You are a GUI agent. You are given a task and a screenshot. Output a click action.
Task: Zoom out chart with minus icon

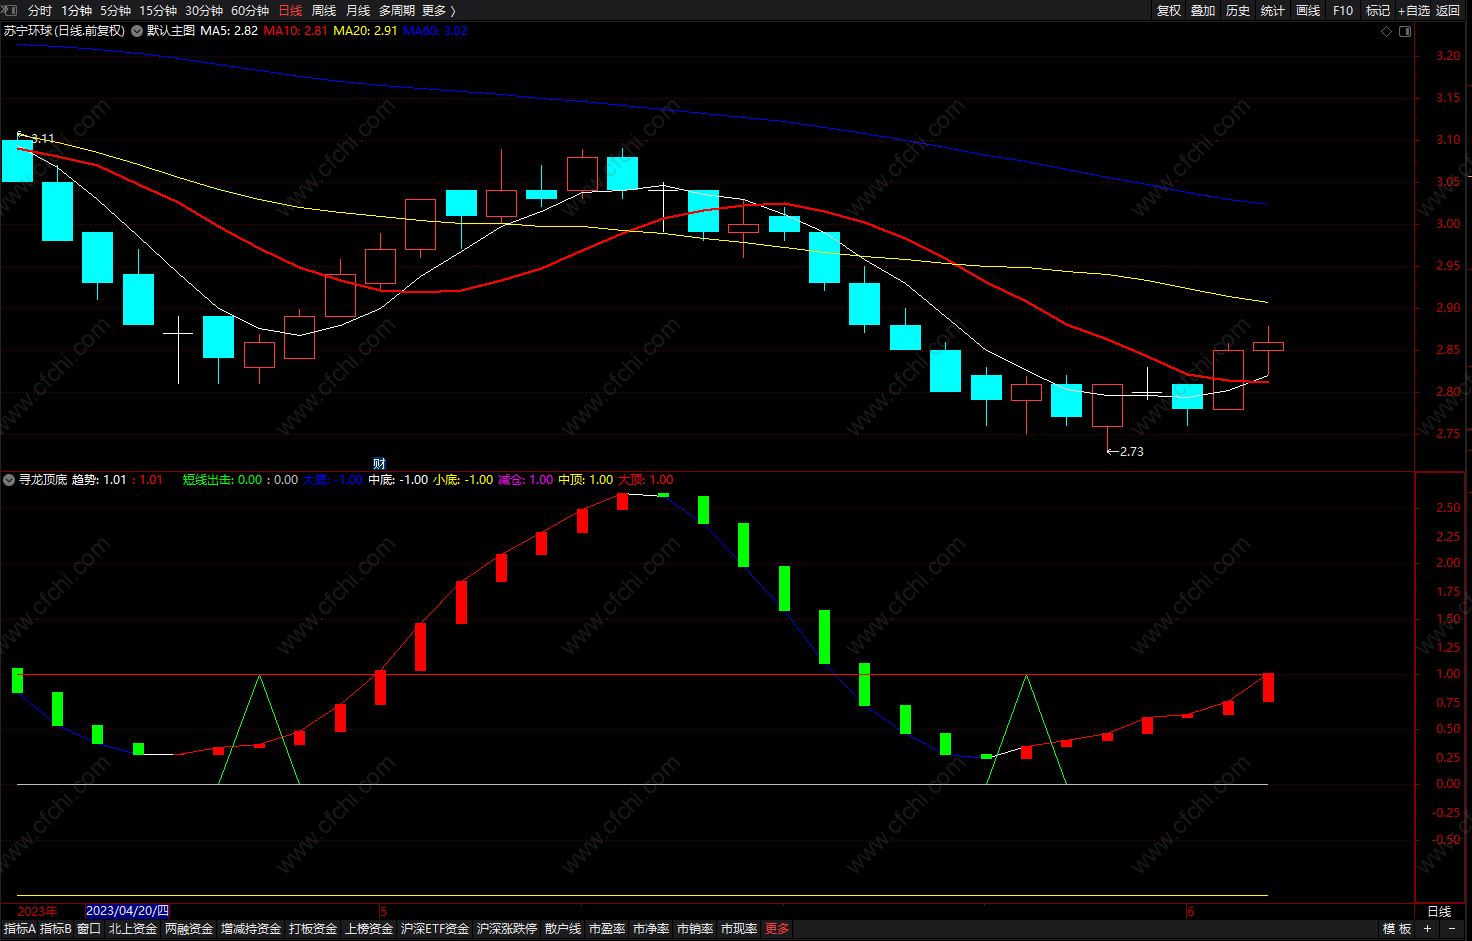[x=1452, y=929]
